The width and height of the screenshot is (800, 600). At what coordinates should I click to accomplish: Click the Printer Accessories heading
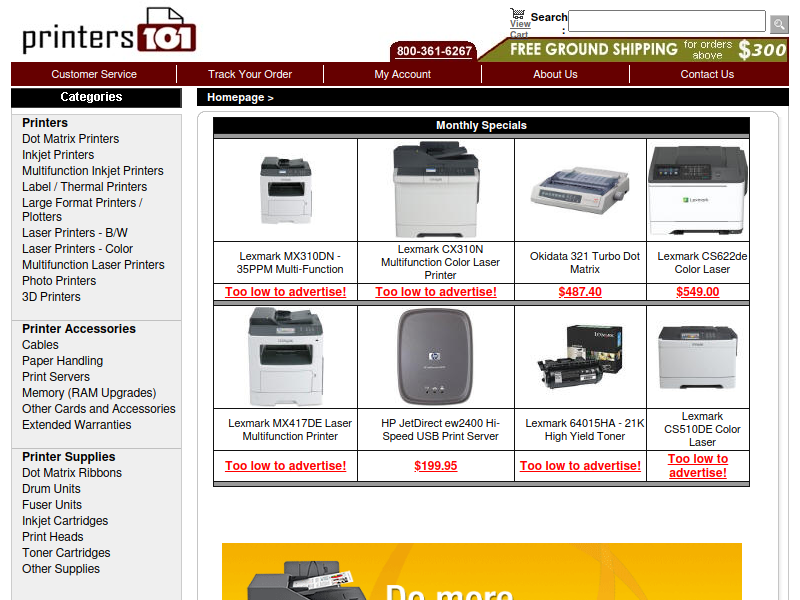tap(79, 329)
